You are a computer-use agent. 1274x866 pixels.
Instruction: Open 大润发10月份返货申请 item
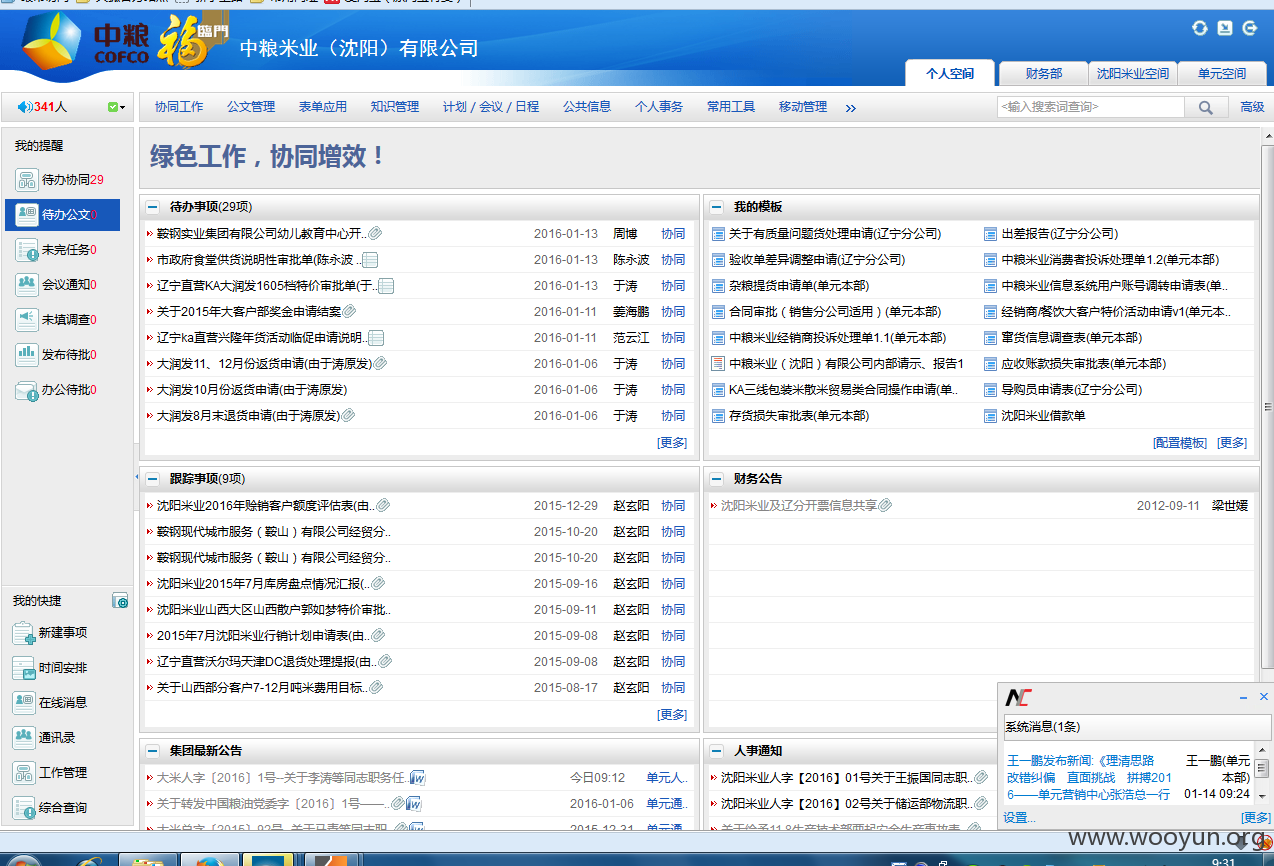coord(252,390)
